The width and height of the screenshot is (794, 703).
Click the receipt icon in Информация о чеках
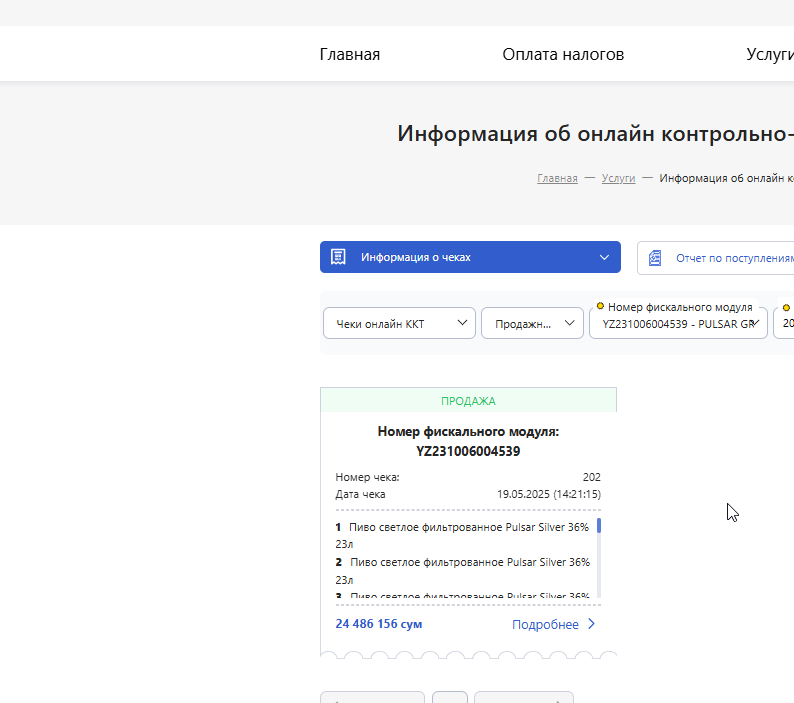click(338, 257)
